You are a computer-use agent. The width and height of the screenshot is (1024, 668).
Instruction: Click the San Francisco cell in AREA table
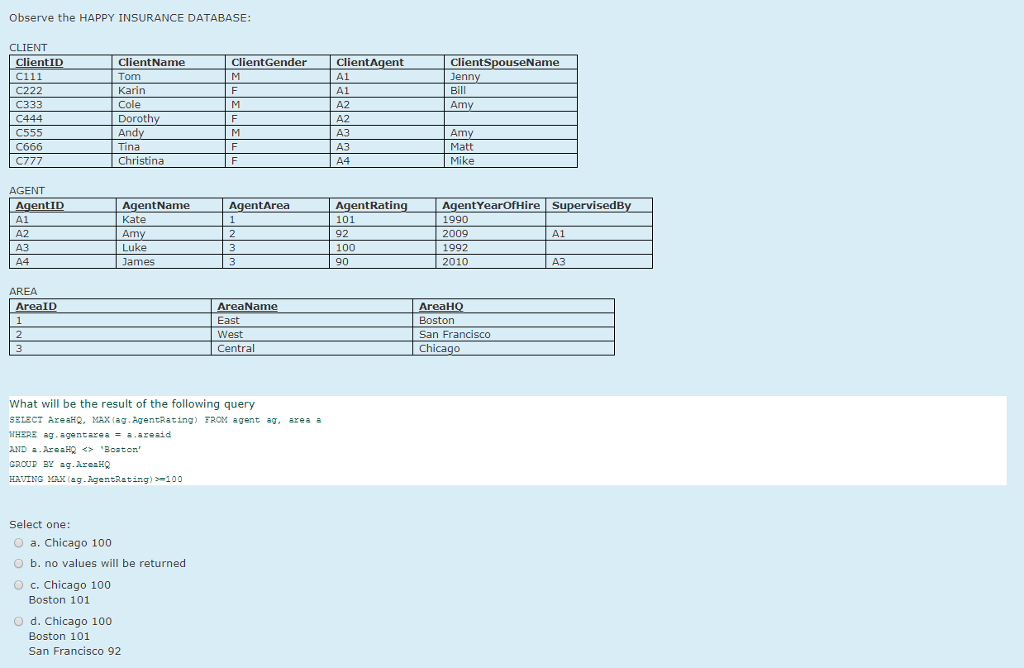coord(455,334)
